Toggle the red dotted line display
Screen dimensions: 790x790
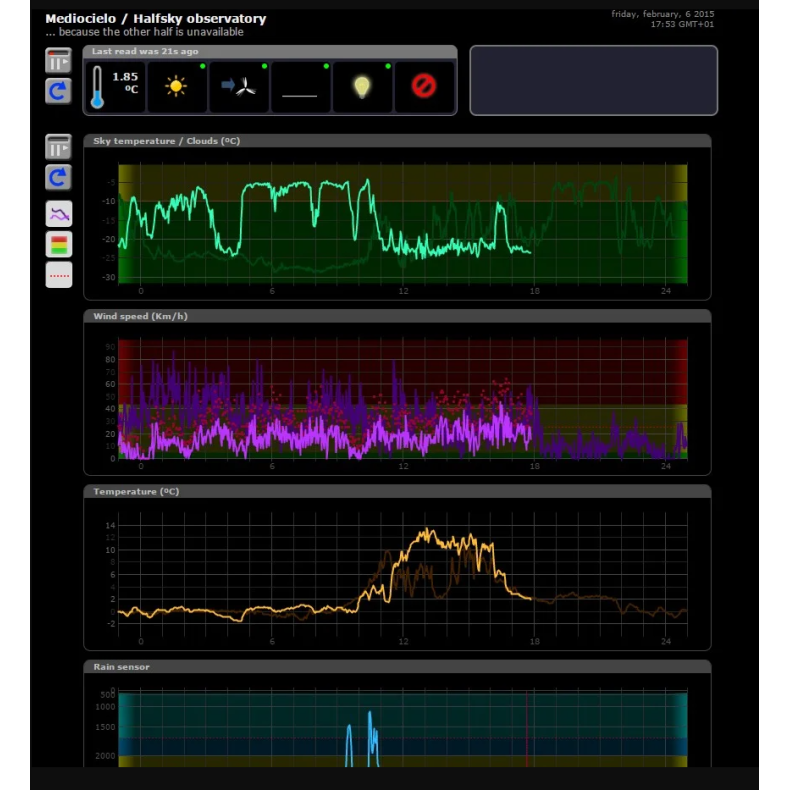pyautogui.click(x=59, y=275)
